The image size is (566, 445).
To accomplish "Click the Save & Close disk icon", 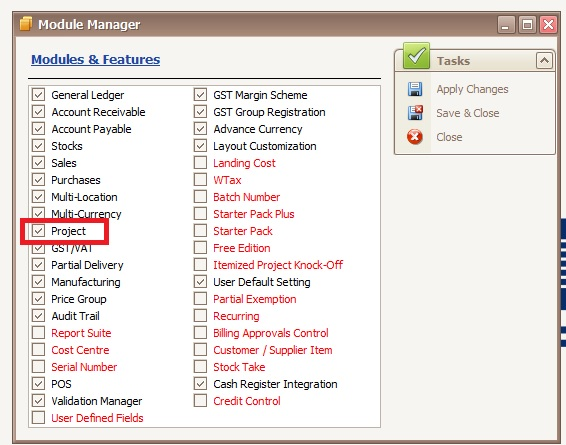I will pos(415,113).
